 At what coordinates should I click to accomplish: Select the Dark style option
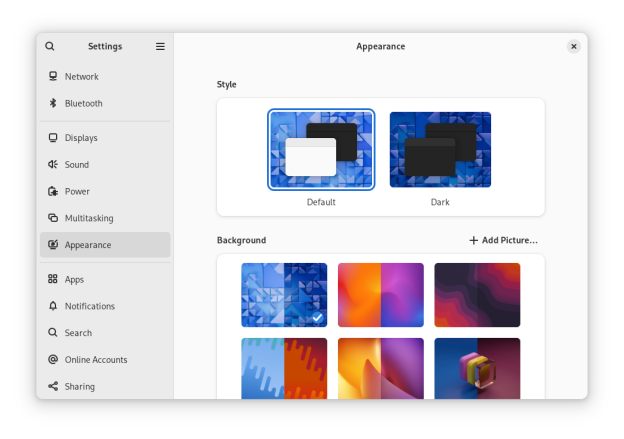tap(440, 149)
